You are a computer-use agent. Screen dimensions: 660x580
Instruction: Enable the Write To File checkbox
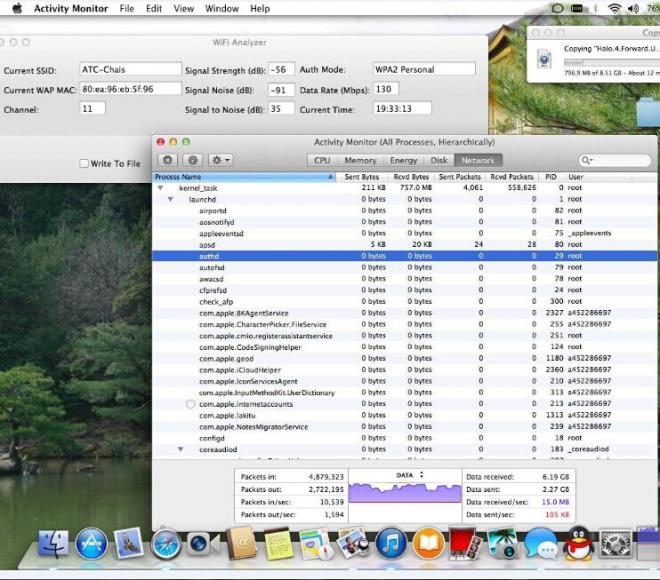point(84,164)
